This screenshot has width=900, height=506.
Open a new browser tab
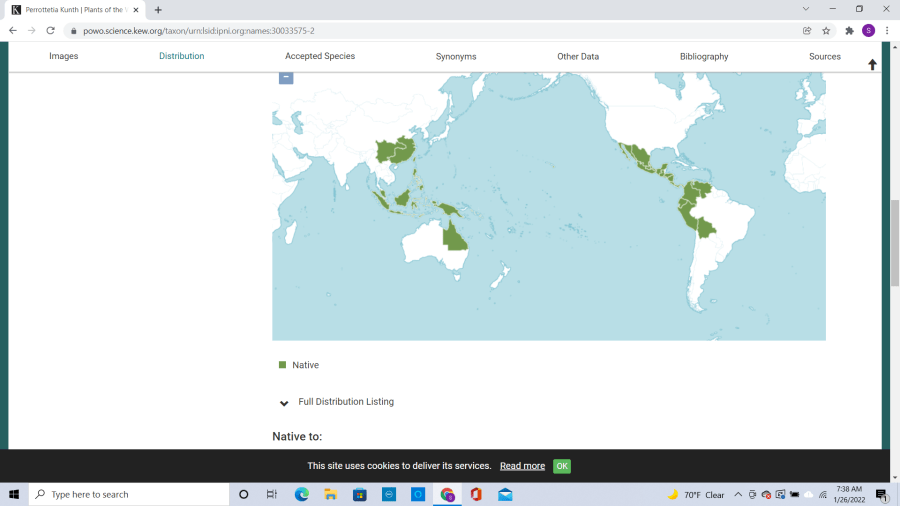[x=158, y=10]
